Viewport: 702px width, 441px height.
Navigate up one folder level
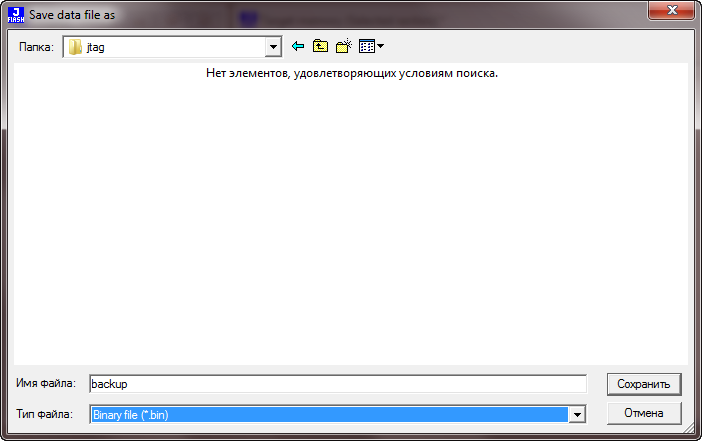tap(320, 46)
